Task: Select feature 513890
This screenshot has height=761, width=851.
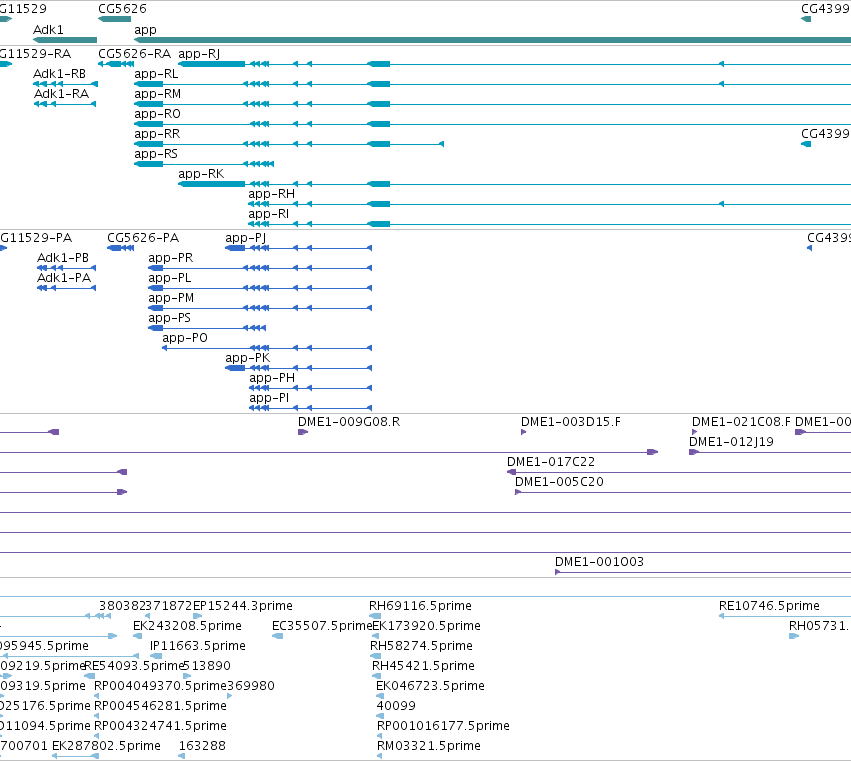Action: (187, 676)
